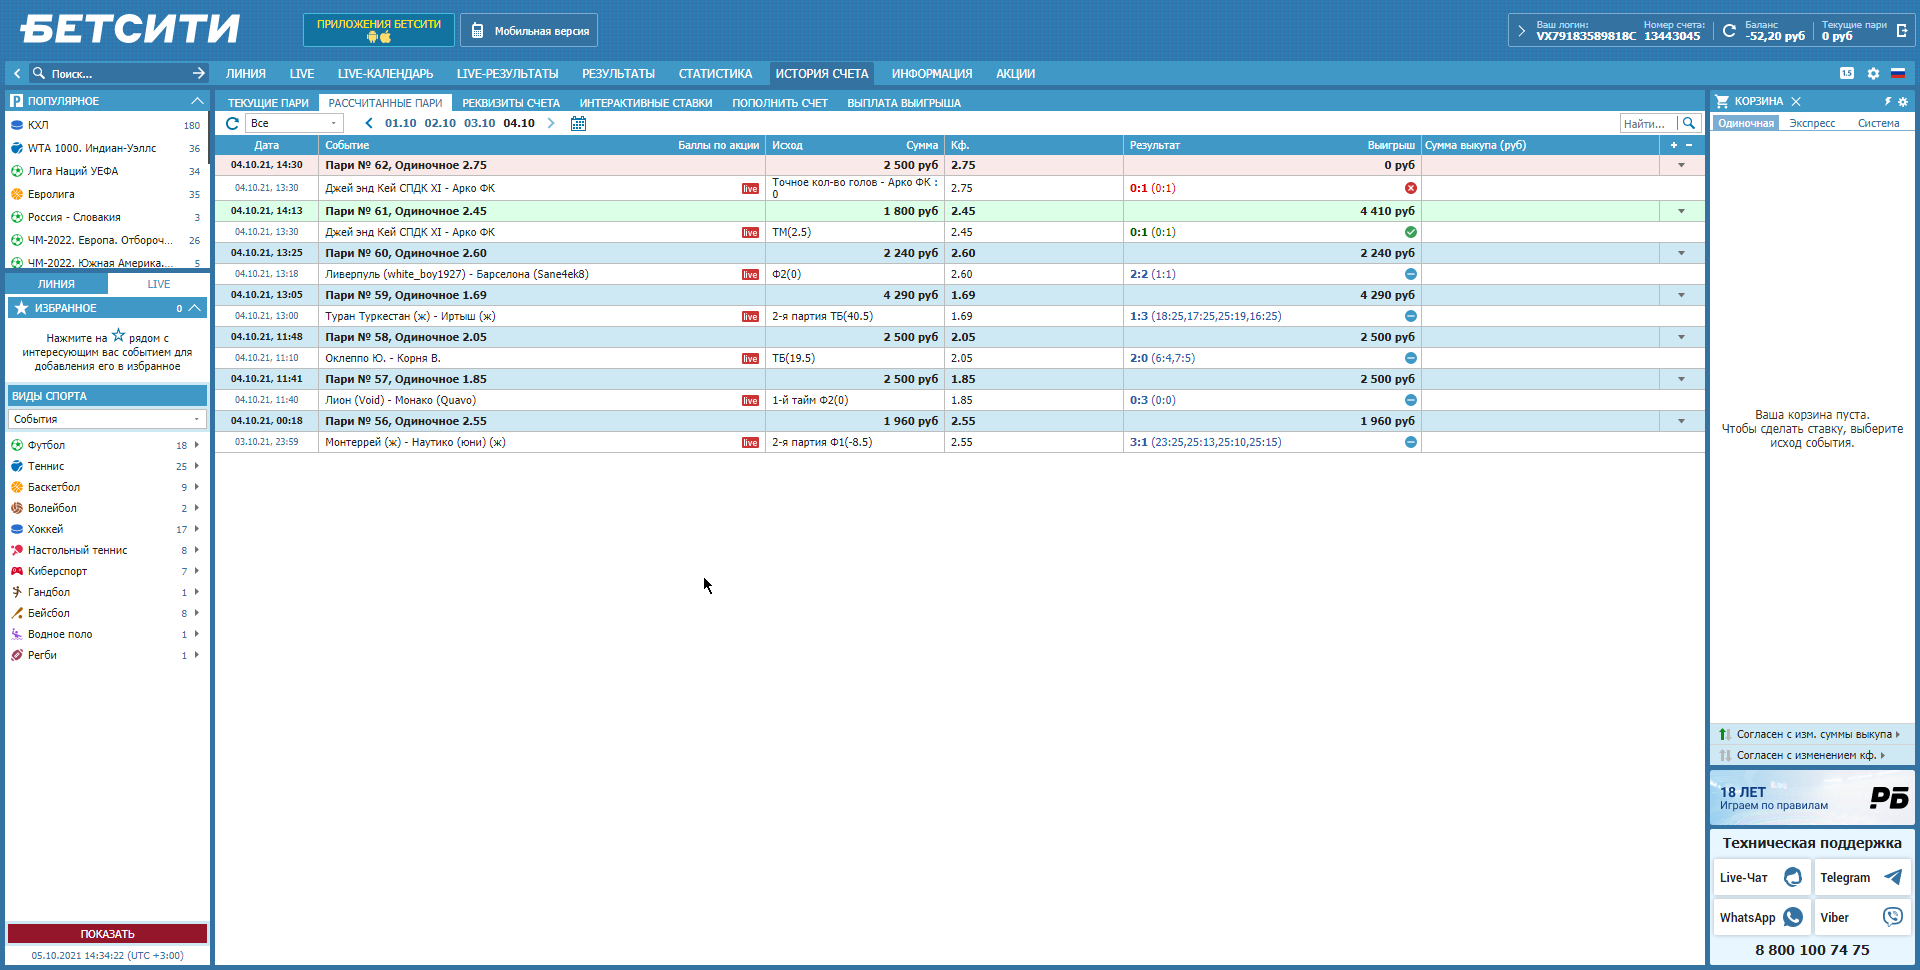The image size is (1920, 970).
Task: Open the calendar date picker icon
Action: click(578, 124)
